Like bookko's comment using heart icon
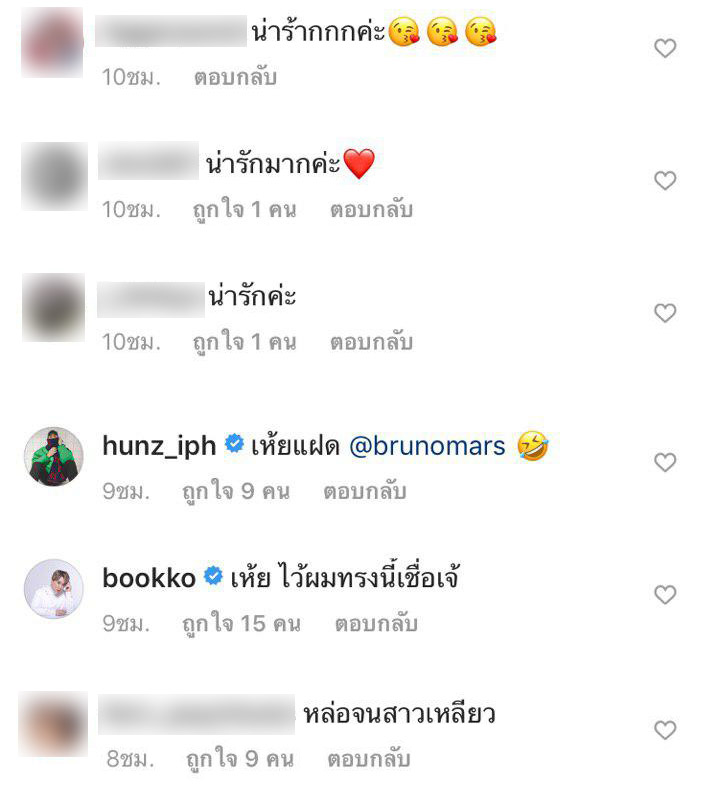The height and width of the screenshot is (803, 719). pyautogui.click(x=665, y=594)
